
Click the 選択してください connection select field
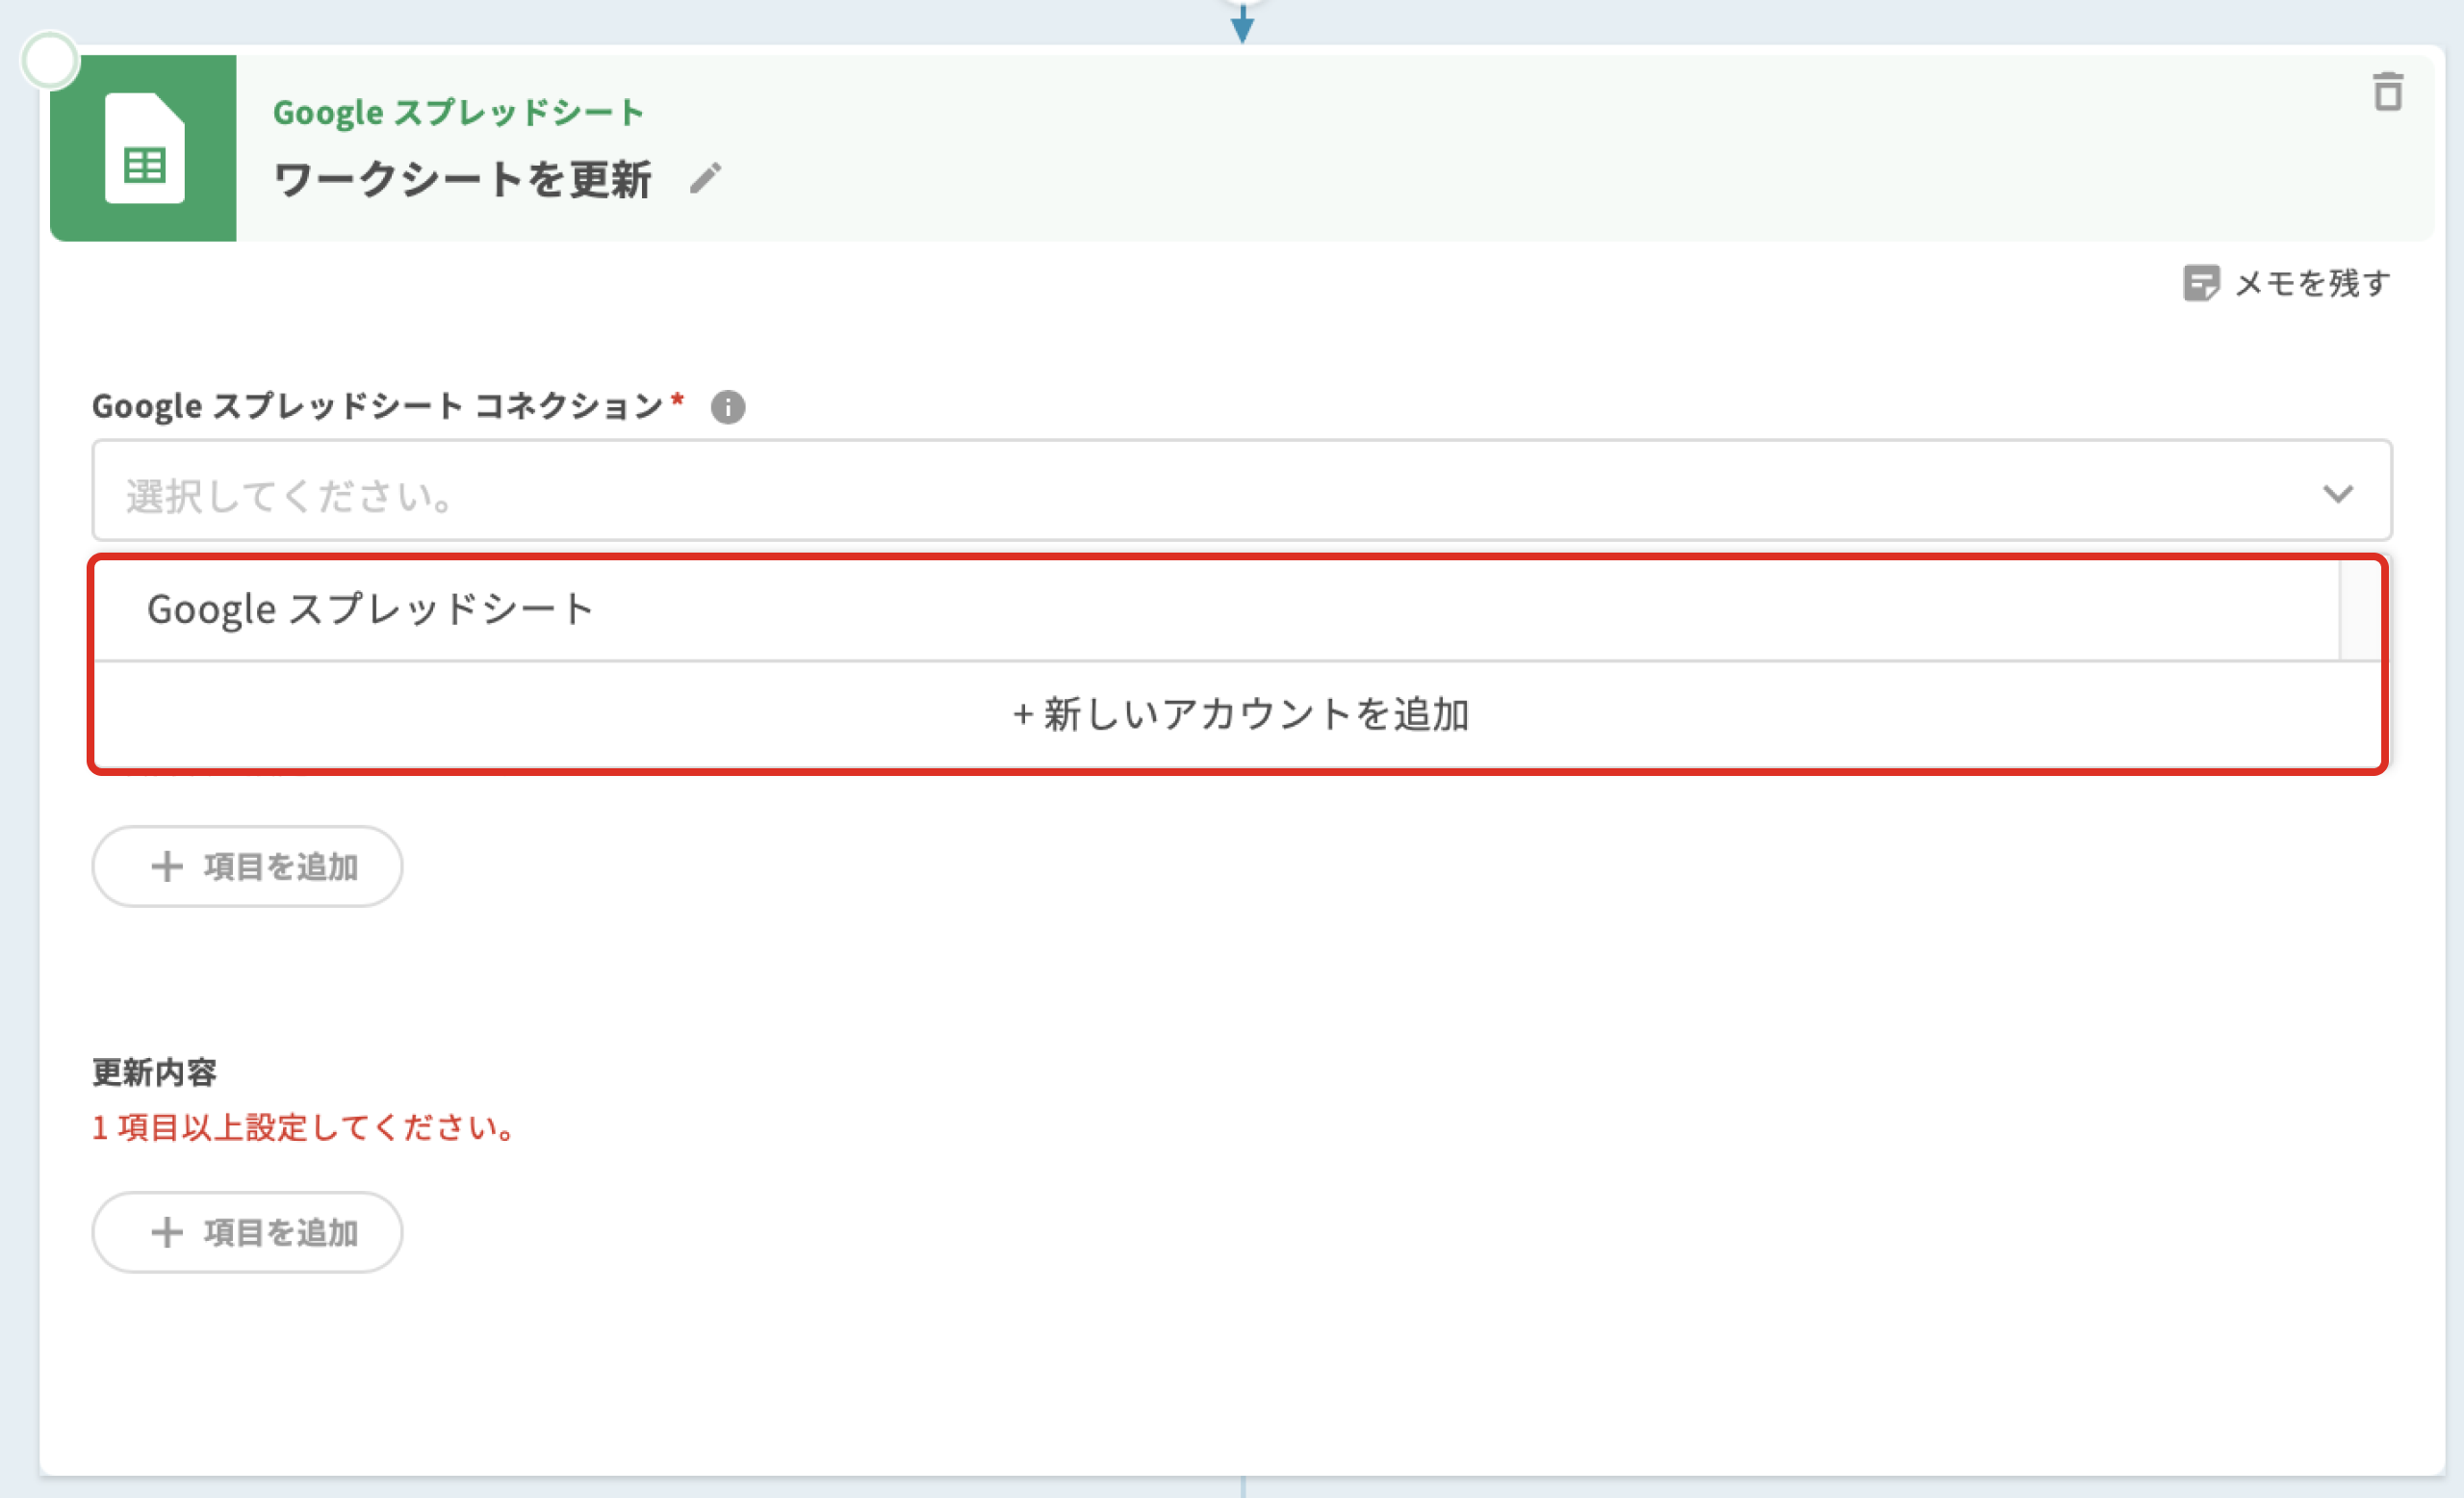[1200, 493]
